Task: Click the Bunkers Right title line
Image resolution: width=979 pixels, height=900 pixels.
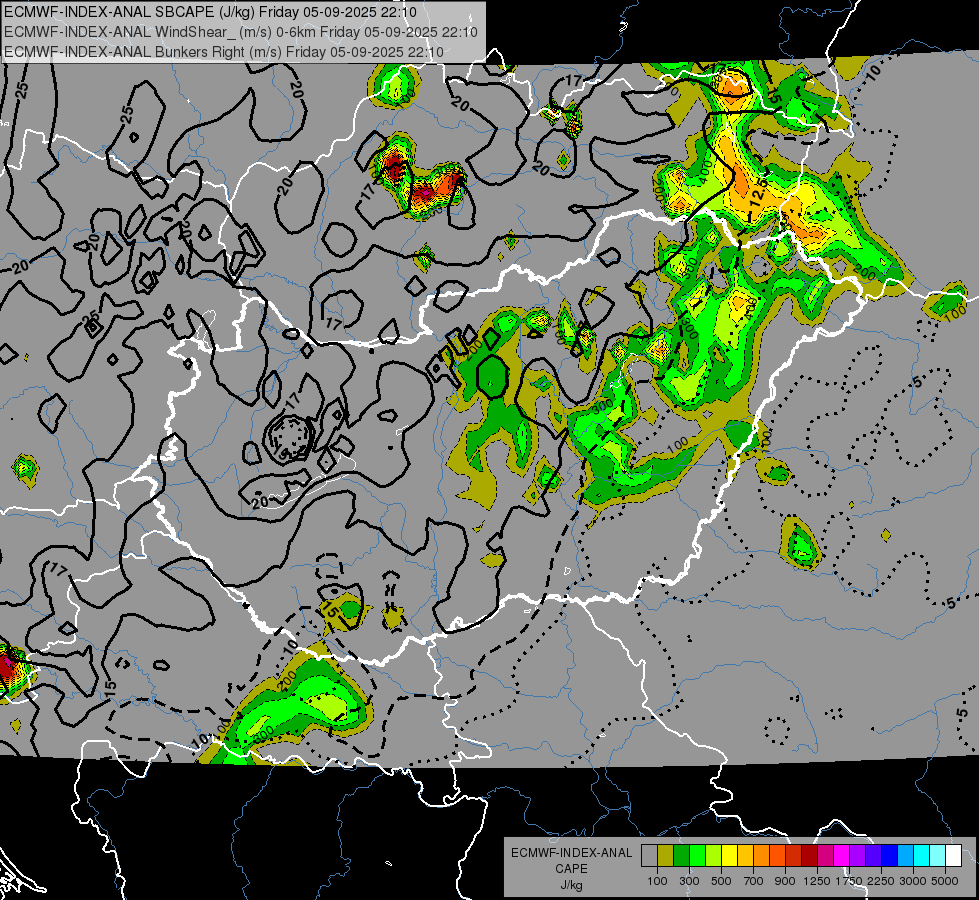Action: pyautogui.click(x=224, y=52)
